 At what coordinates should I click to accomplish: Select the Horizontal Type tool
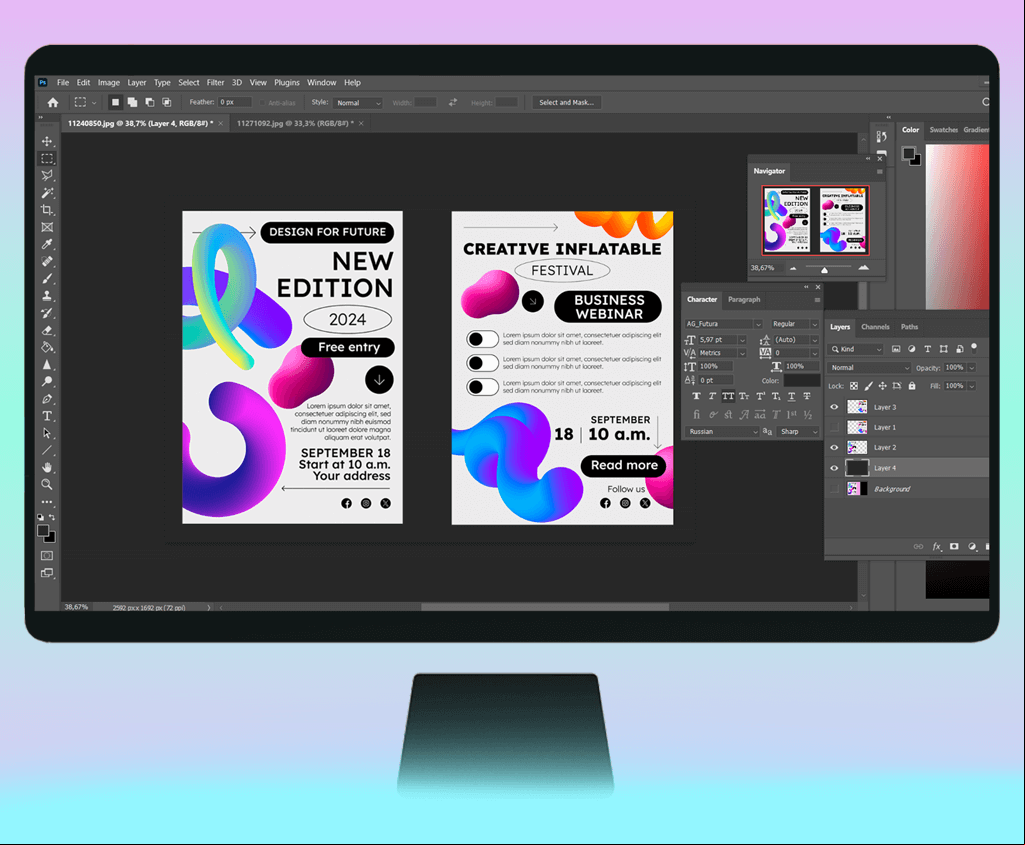click(x=47, y=416)
